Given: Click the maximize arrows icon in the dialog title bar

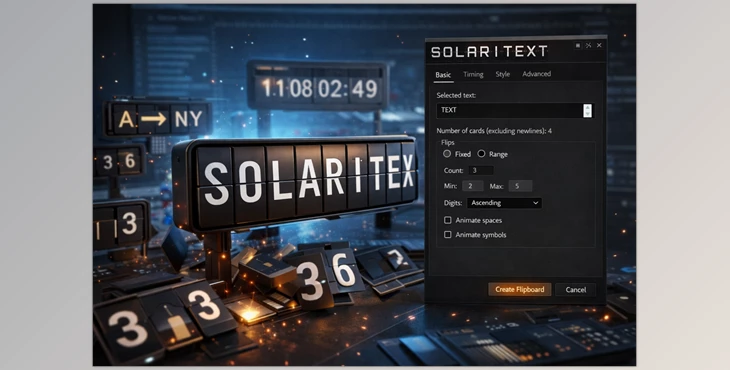Looking at the screenshot, I should point(588,45).
